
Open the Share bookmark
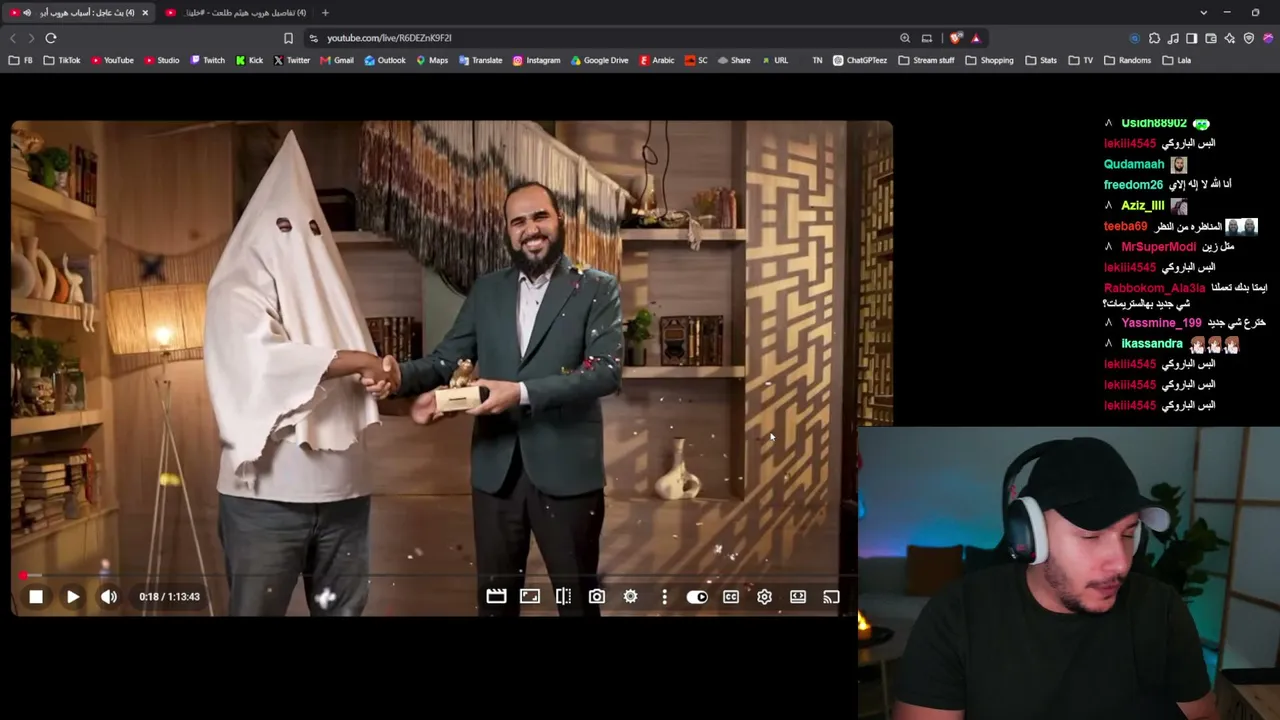[x=734, y=60]
